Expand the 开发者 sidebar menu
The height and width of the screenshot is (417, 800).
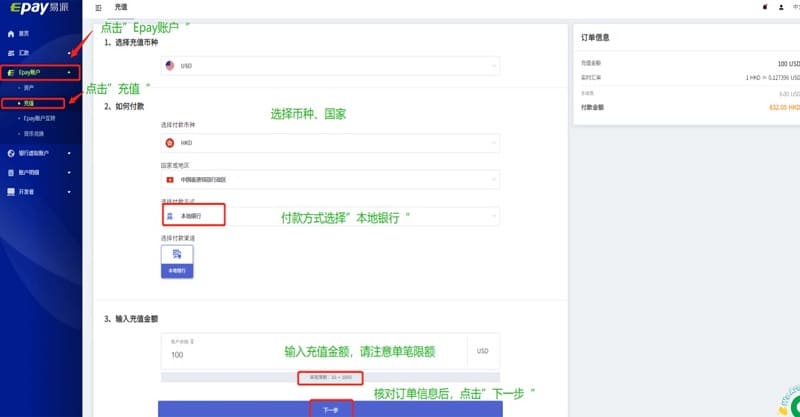(x=40, y=192)
